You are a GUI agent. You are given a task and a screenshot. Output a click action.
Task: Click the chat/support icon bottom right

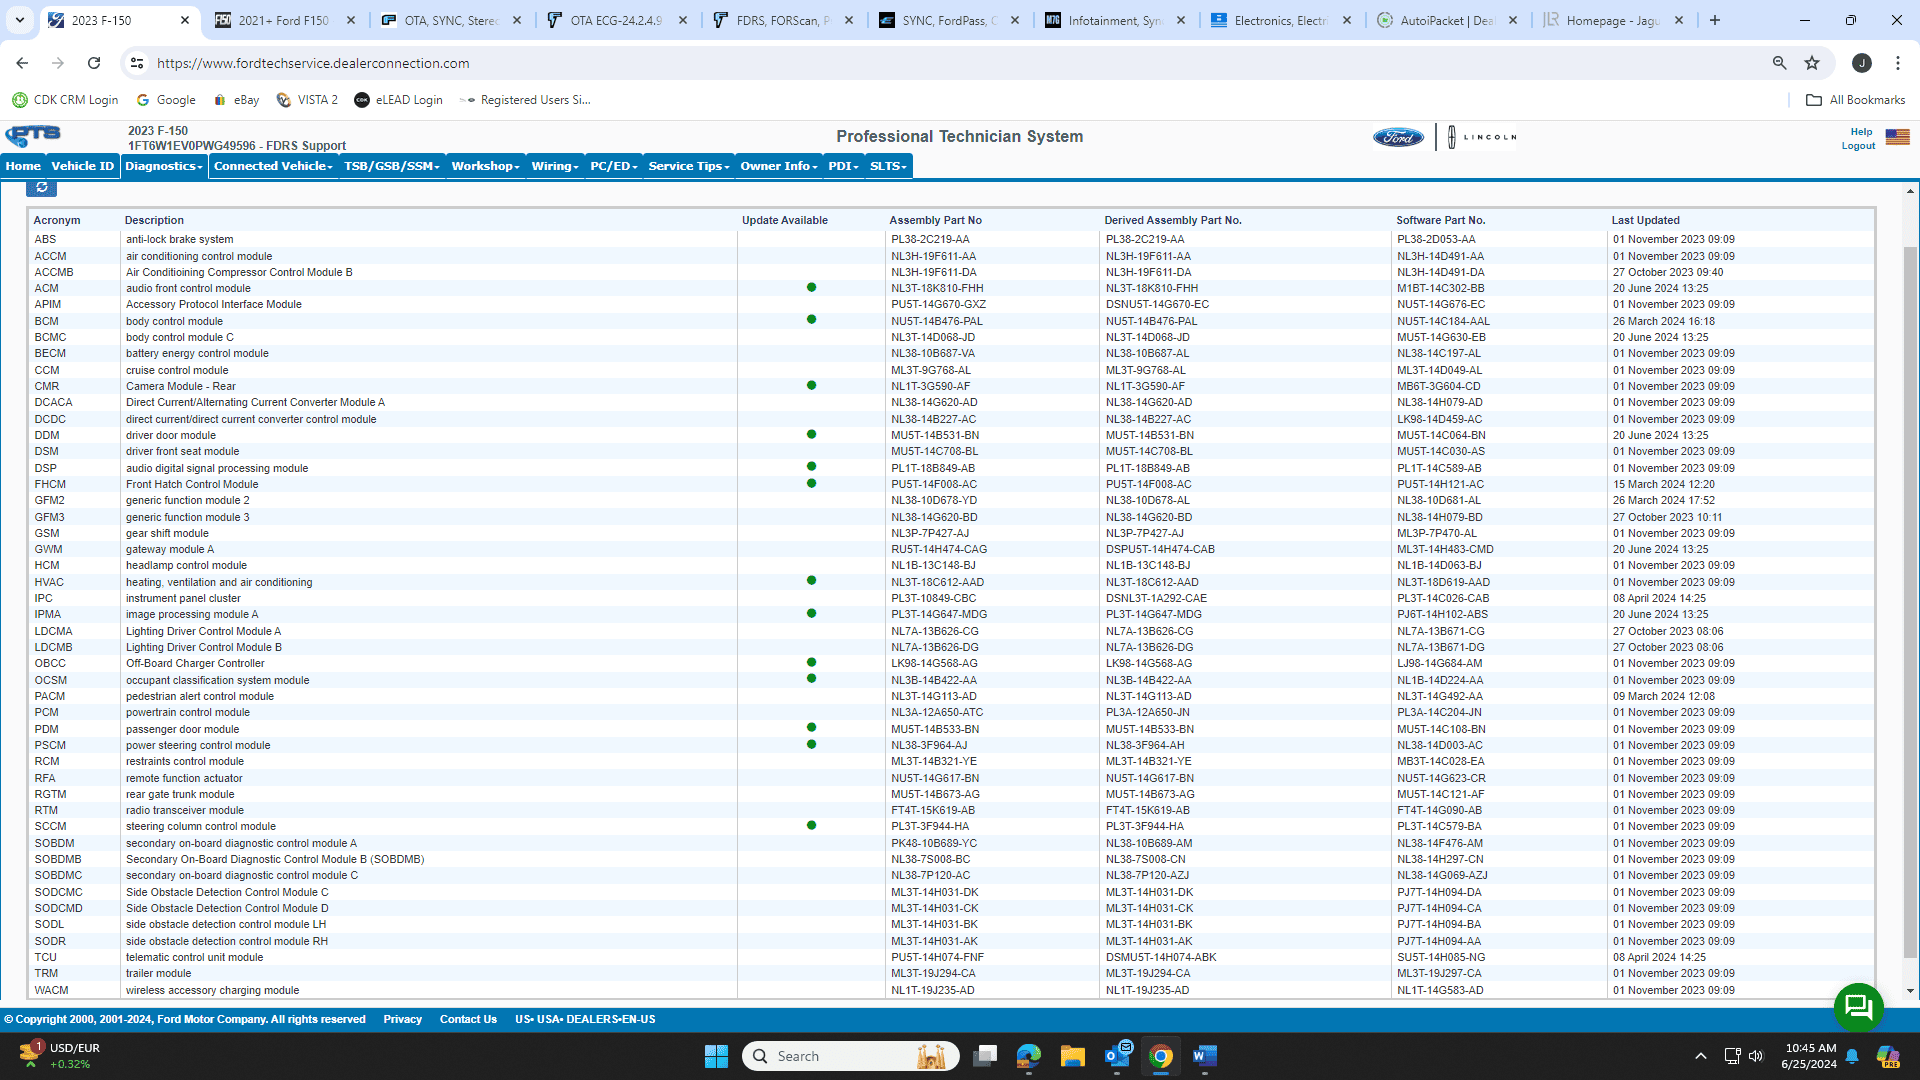[x=1859, y=1004]
